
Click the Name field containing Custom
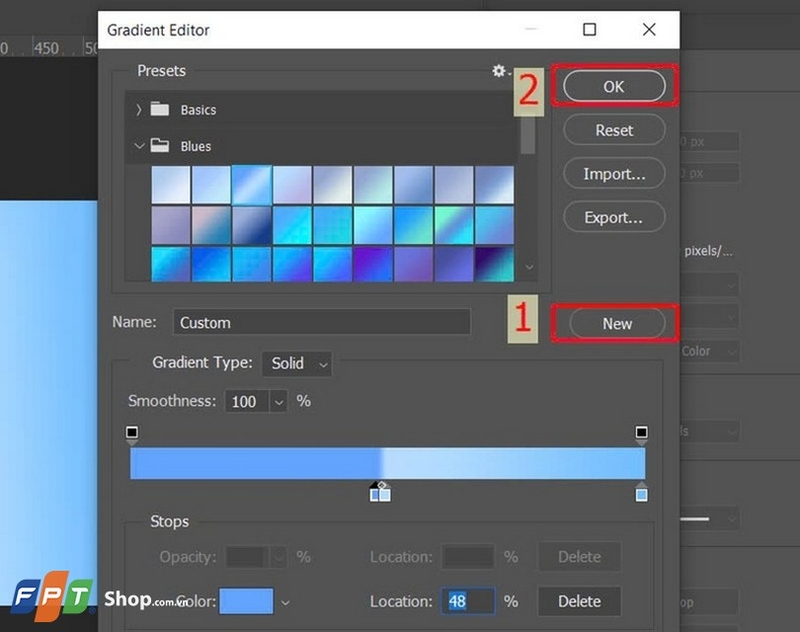pyautogui.click(x=321, y=322)
